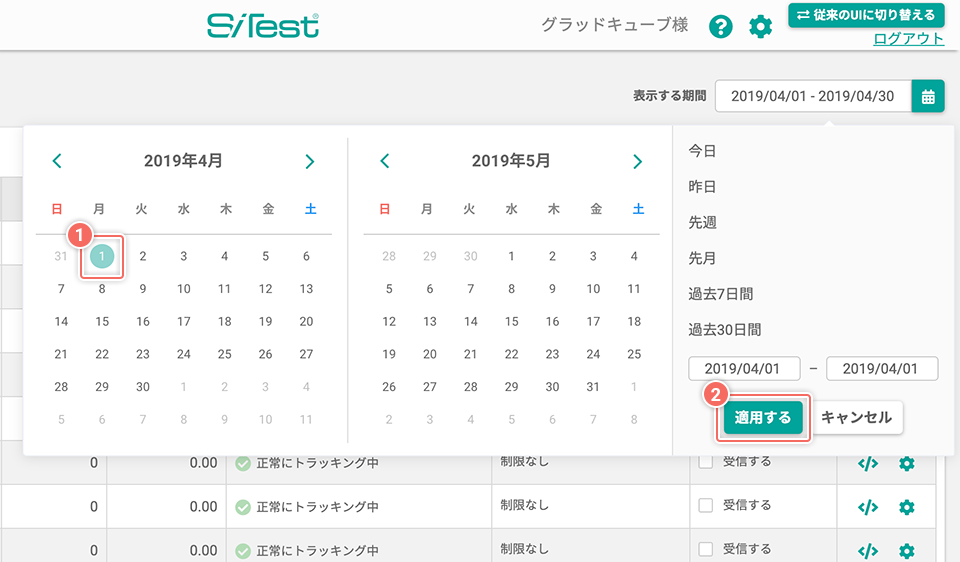Select April 15 in calendar
960x562 pixels.
pyautogui.click(x=102, y=321)
